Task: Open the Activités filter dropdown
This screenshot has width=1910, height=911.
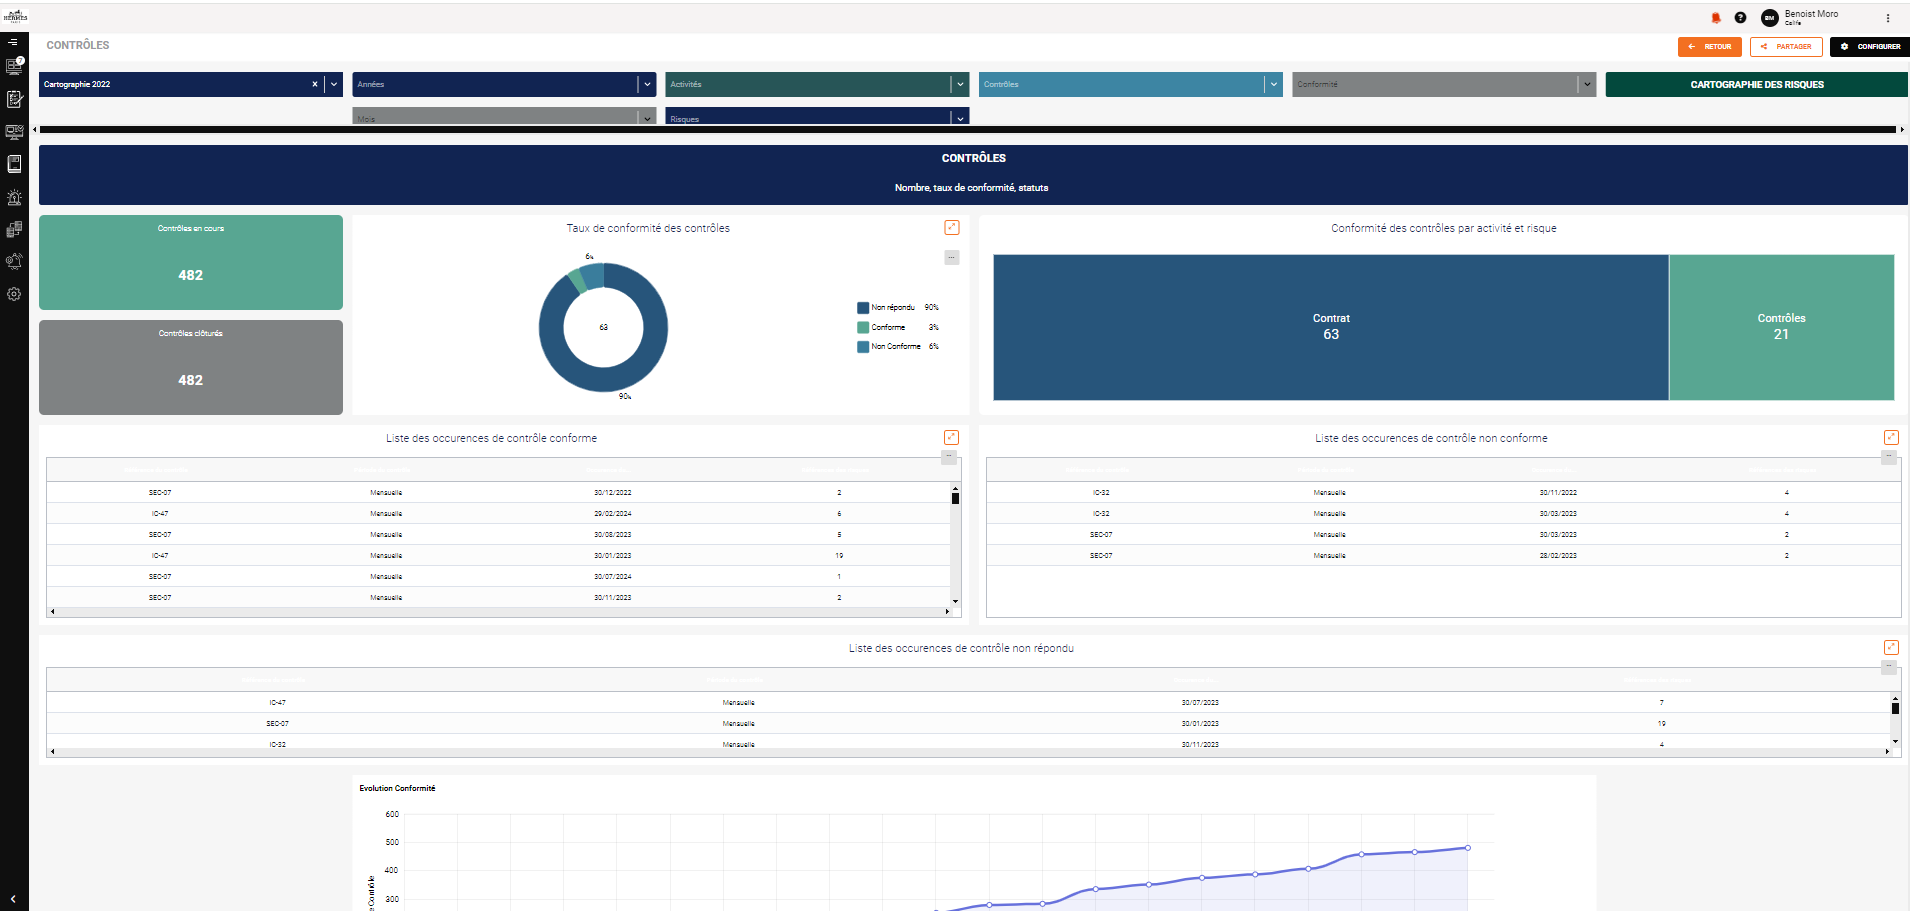Action: (x=817, y=84)
